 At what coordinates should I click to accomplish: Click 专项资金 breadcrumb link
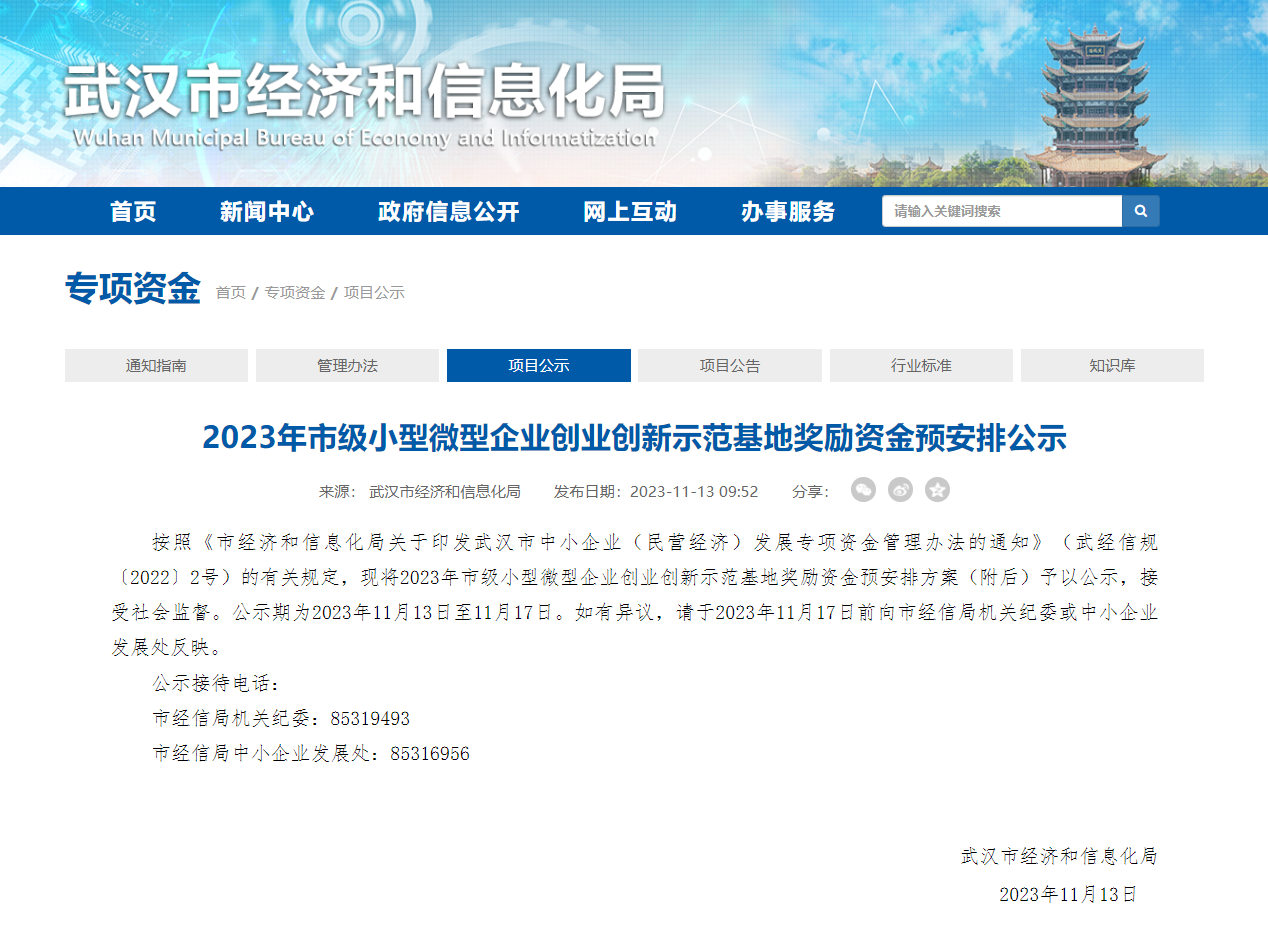(295, 293)
